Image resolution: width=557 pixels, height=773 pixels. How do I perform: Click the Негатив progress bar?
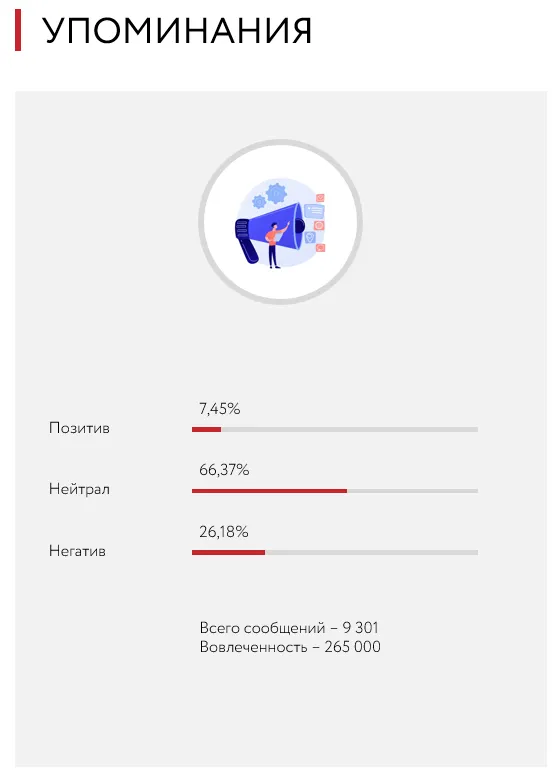pyautogui.click(x=335, y=553)
